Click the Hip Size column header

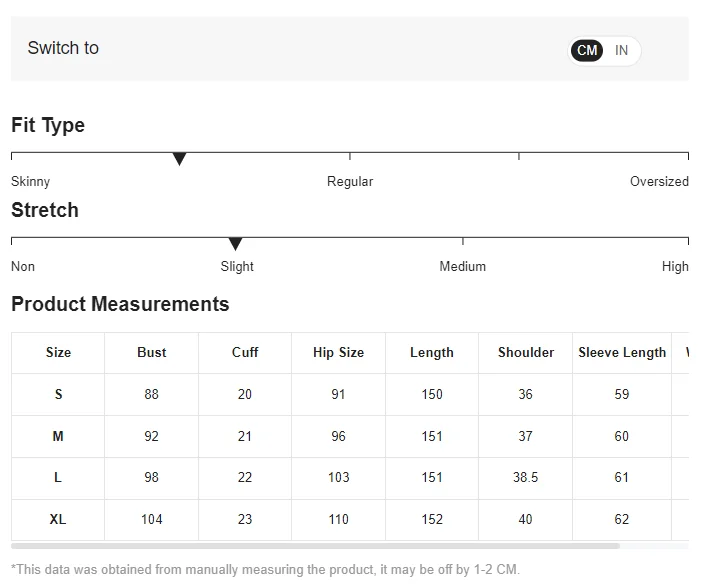click(x=338, y=353)
